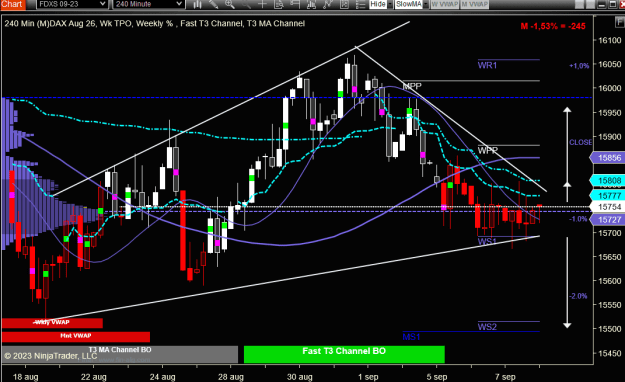625x382 pixels.
Task: Click the 15727 purple price marker
Action: (607, 219)
